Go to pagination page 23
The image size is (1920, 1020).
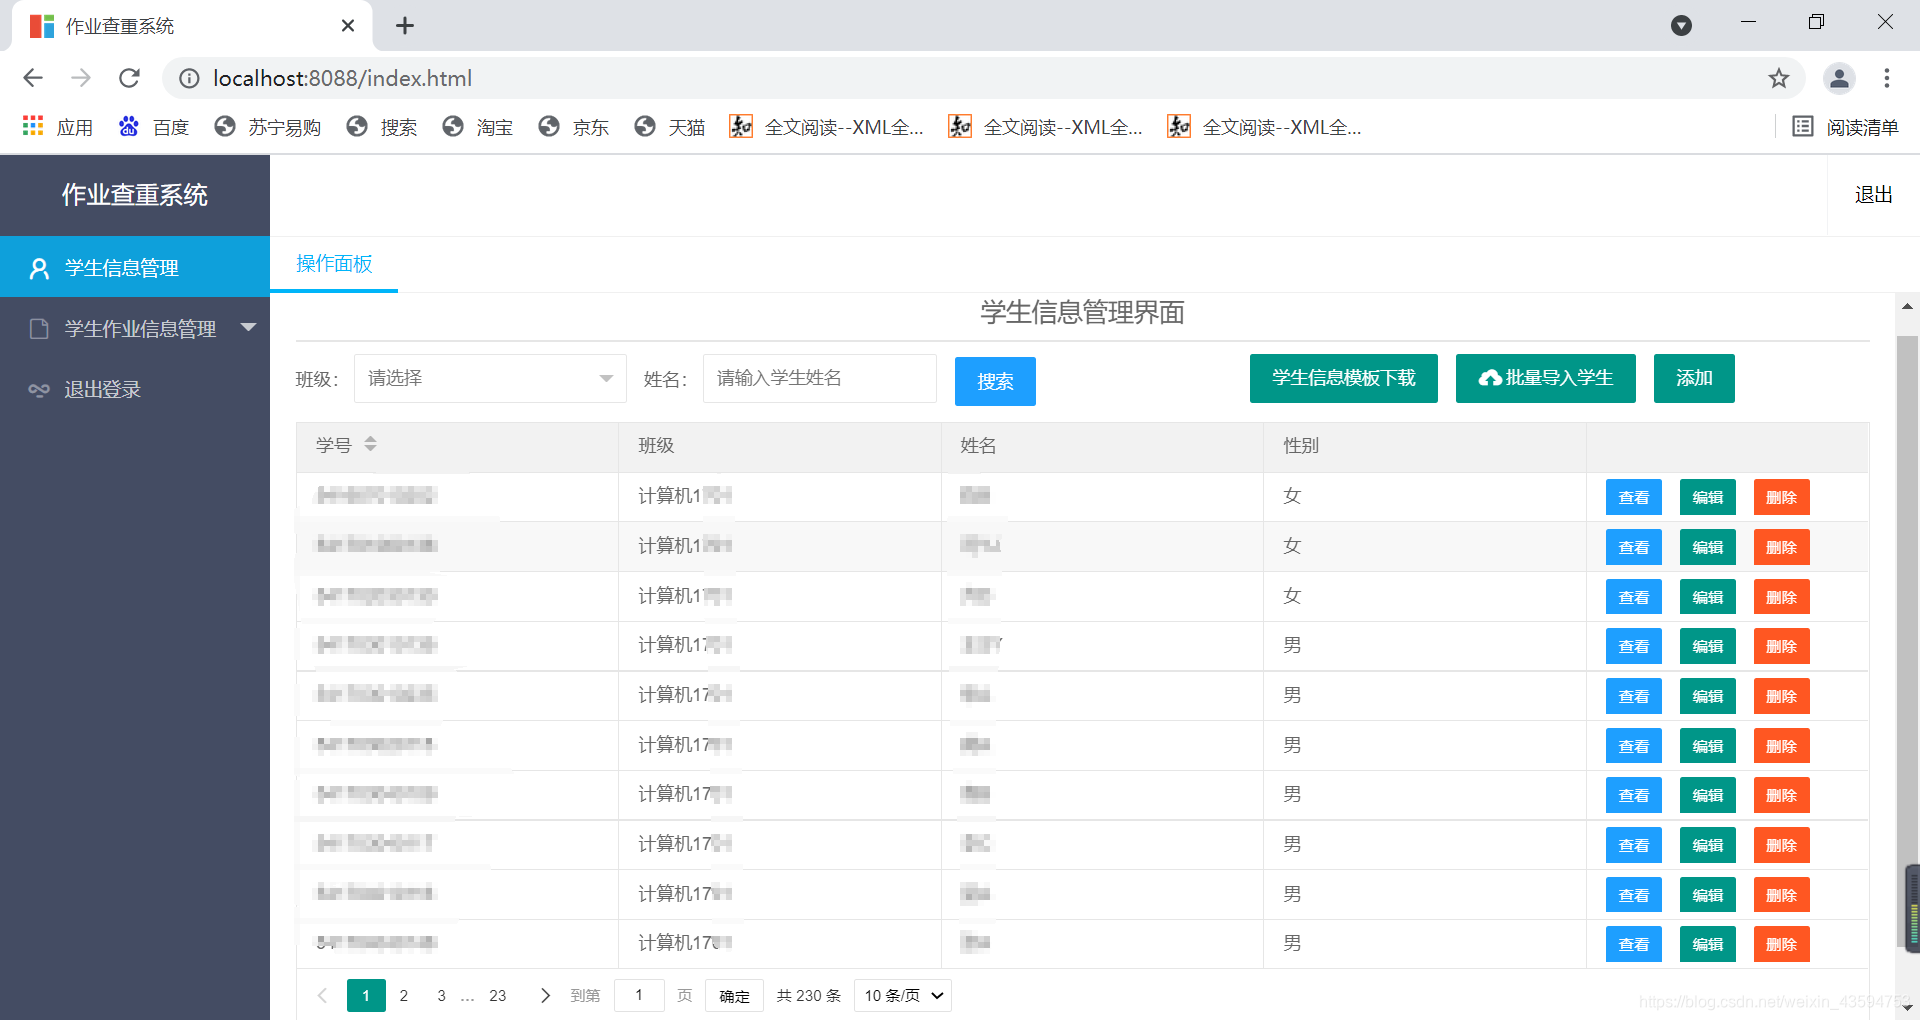tap(498, 995)
